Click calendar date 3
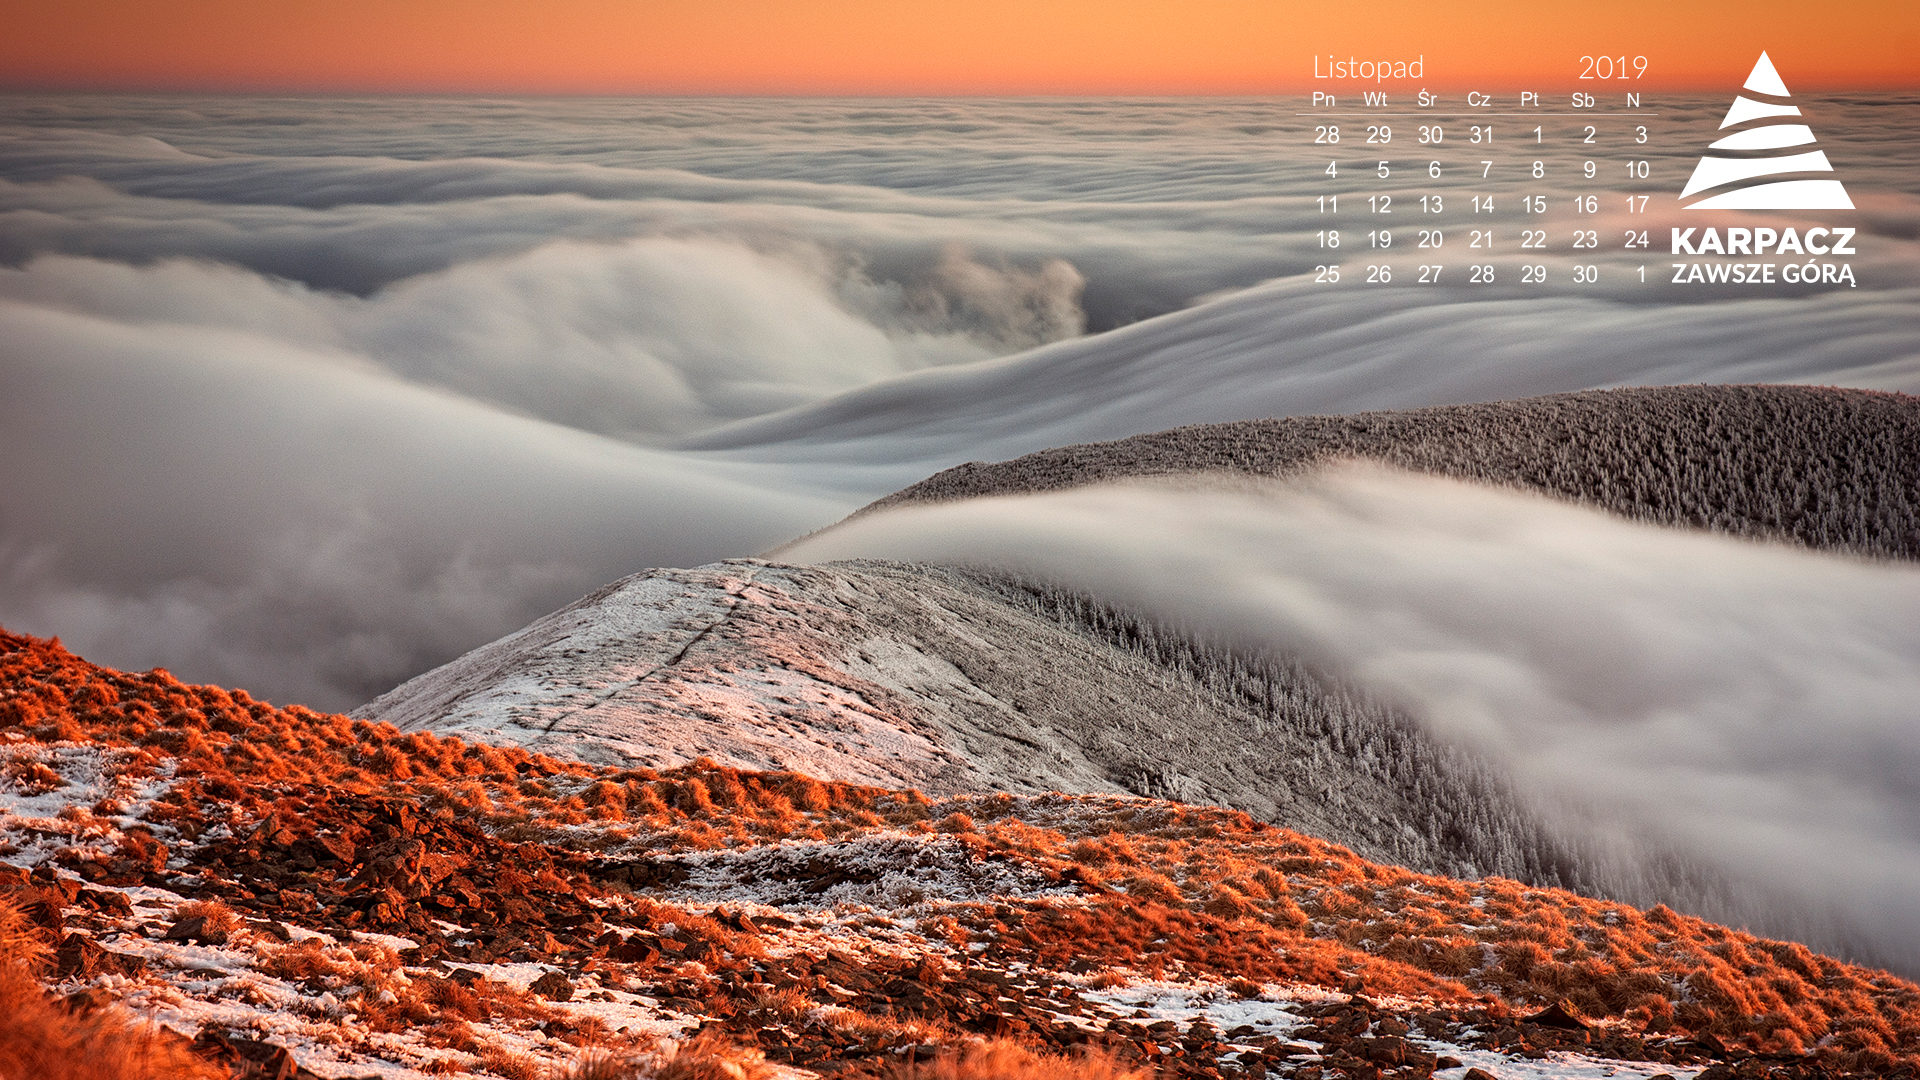Viewport: 1920px width, 1080px height. pos(1641,135)
